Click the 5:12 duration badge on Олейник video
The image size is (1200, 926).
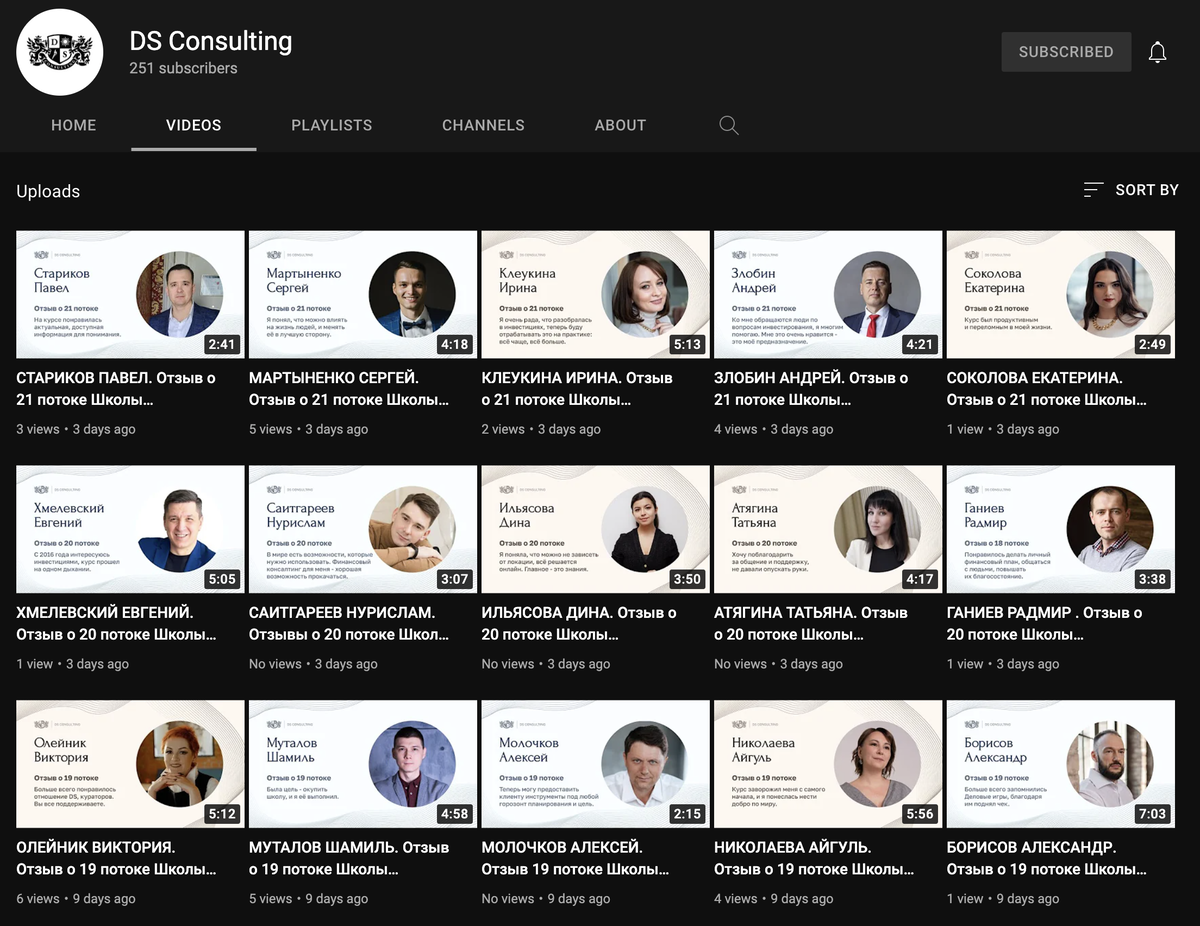pos(221,813)
